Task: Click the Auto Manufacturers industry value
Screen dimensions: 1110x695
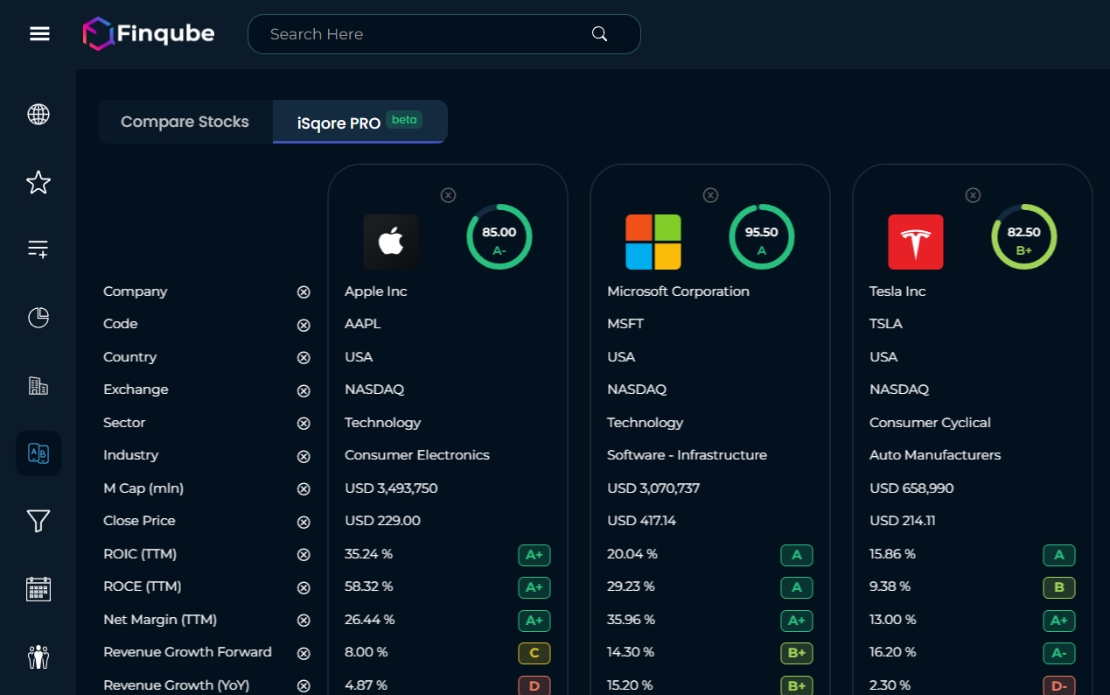Action: click(x=935, y=455)
